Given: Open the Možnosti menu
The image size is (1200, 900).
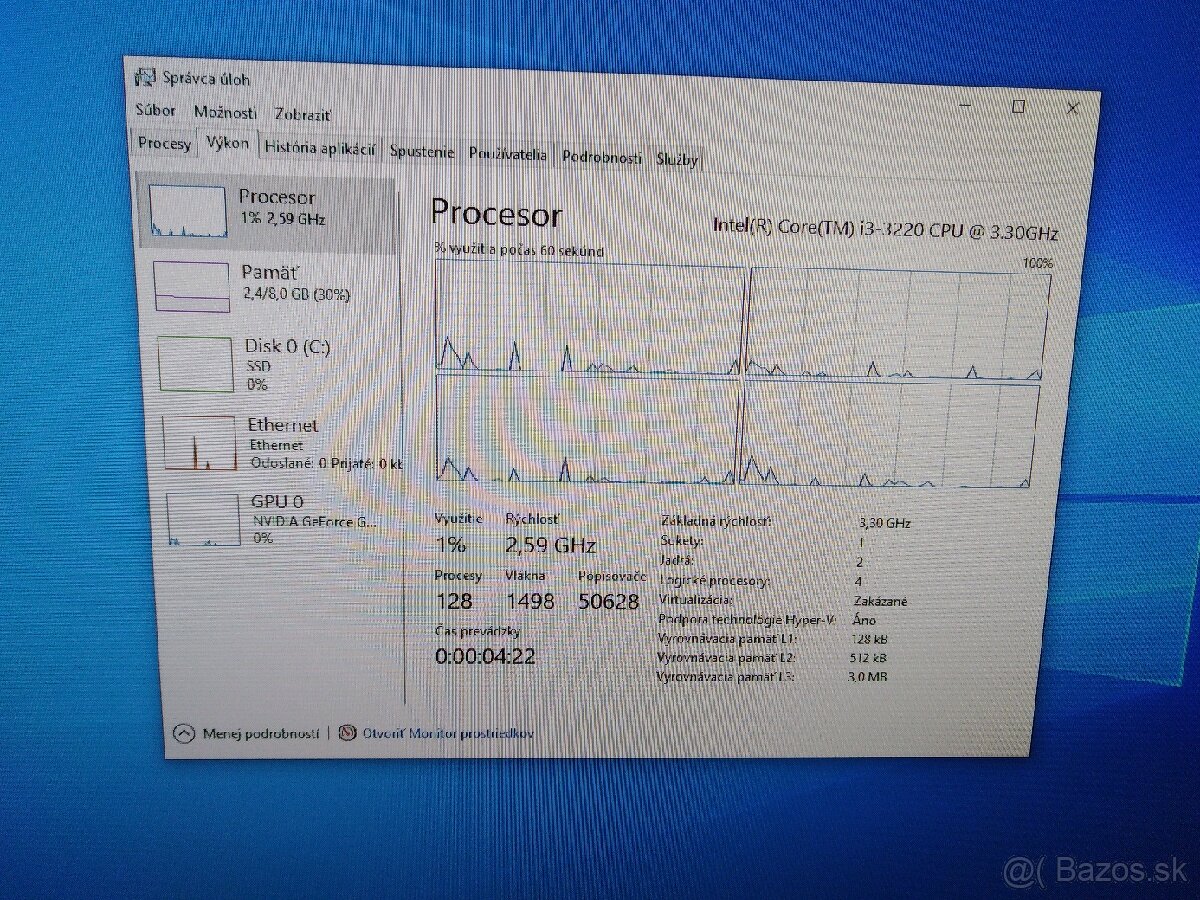Looking at the screenshot, I should click(226, 113).
